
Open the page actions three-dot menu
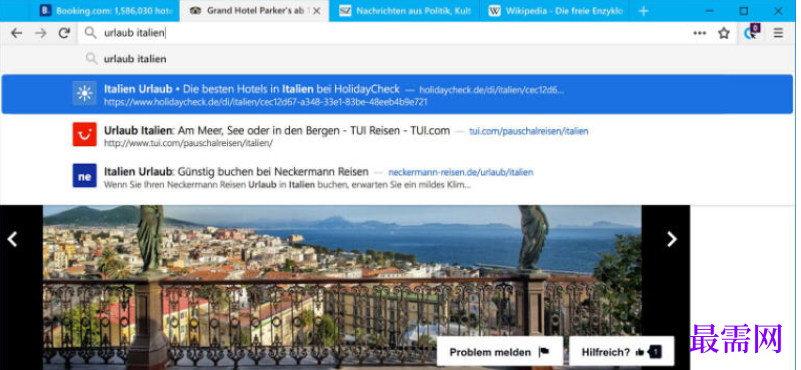(699, 33)
